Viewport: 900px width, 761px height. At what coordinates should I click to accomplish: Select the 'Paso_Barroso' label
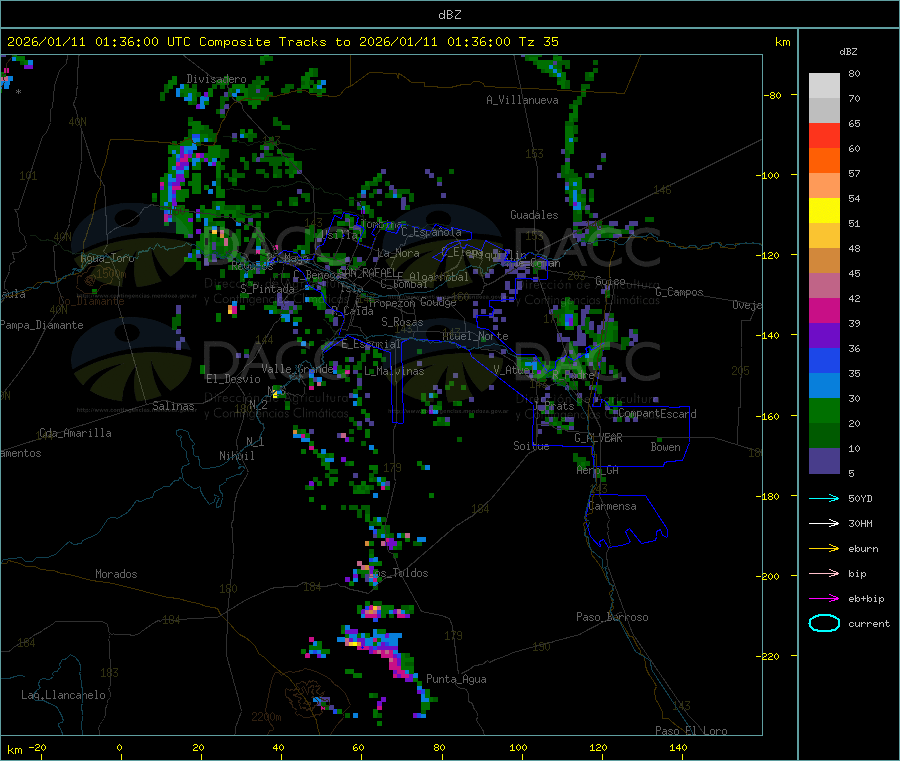[612, 617]
